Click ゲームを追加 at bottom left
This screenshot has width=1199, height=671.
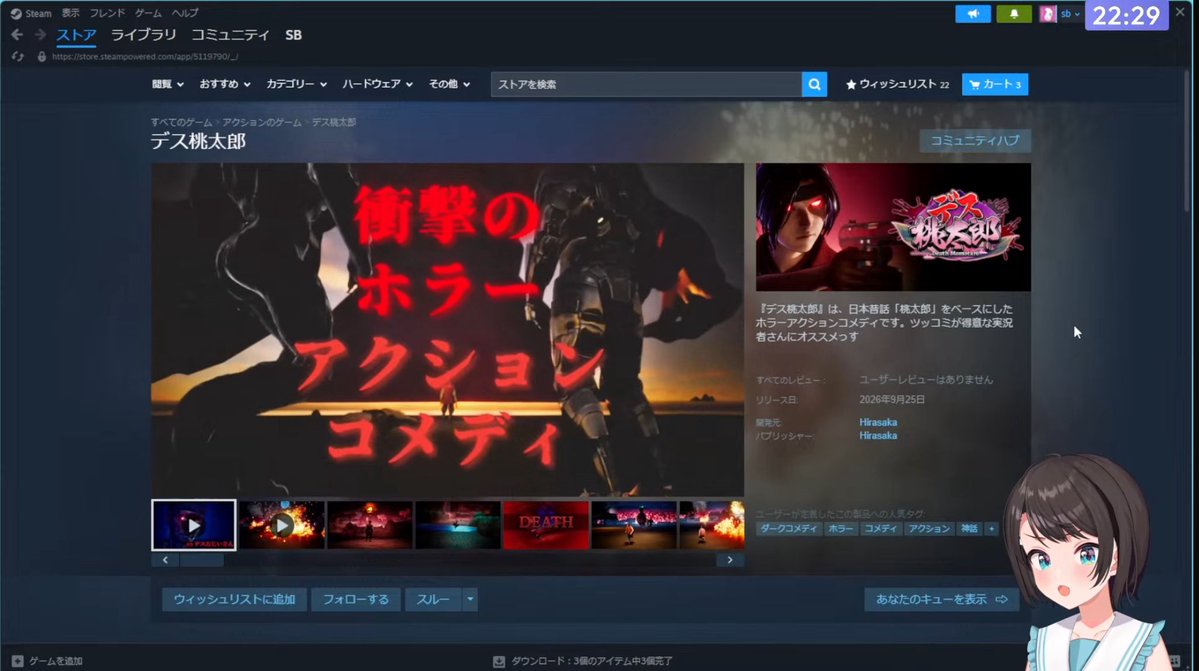click(55, 661)
